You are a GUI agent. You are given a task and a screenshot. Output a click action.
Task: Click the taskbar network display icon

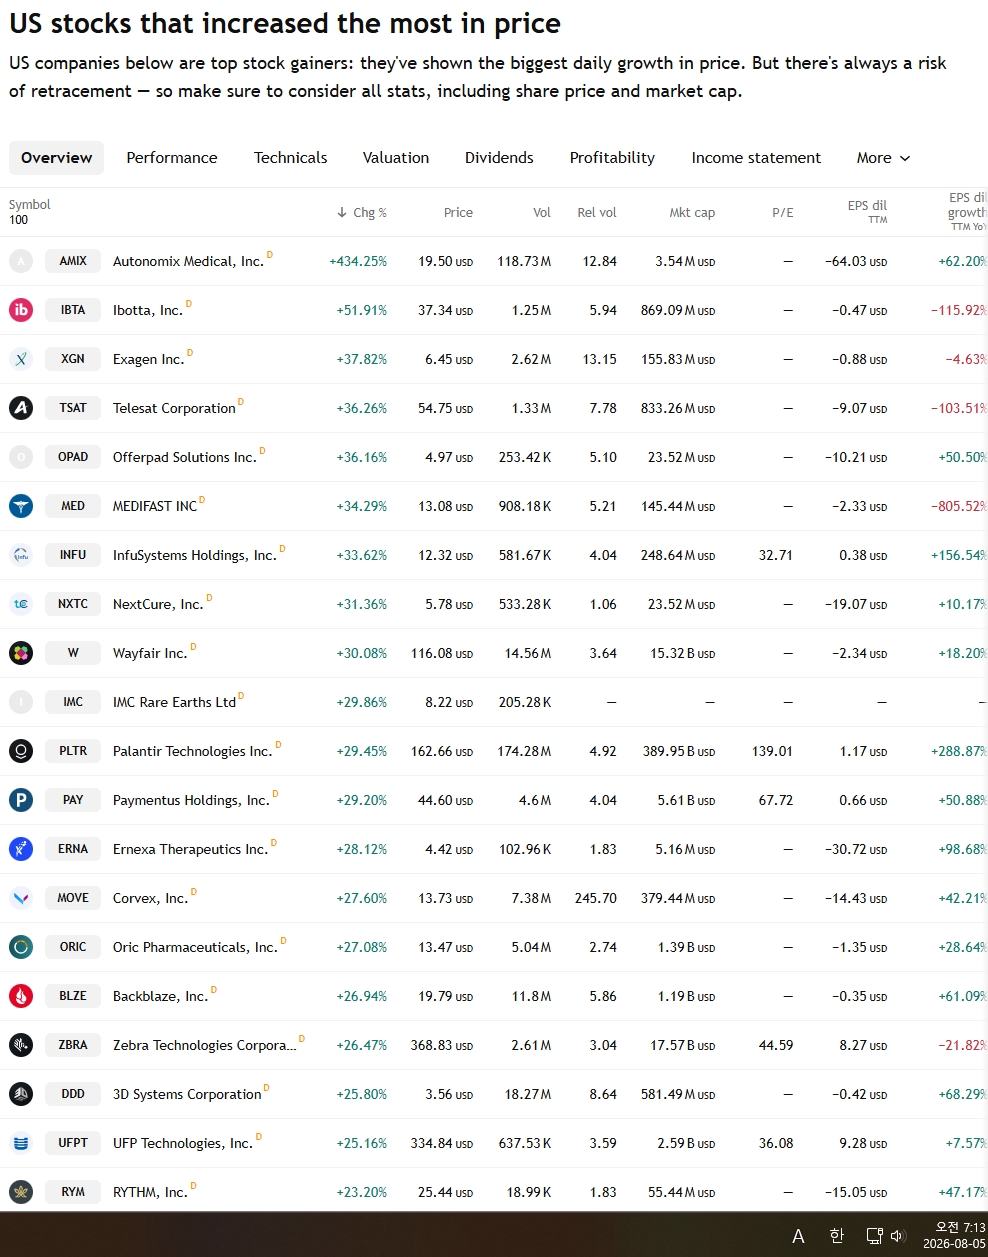click(874, 1236)
